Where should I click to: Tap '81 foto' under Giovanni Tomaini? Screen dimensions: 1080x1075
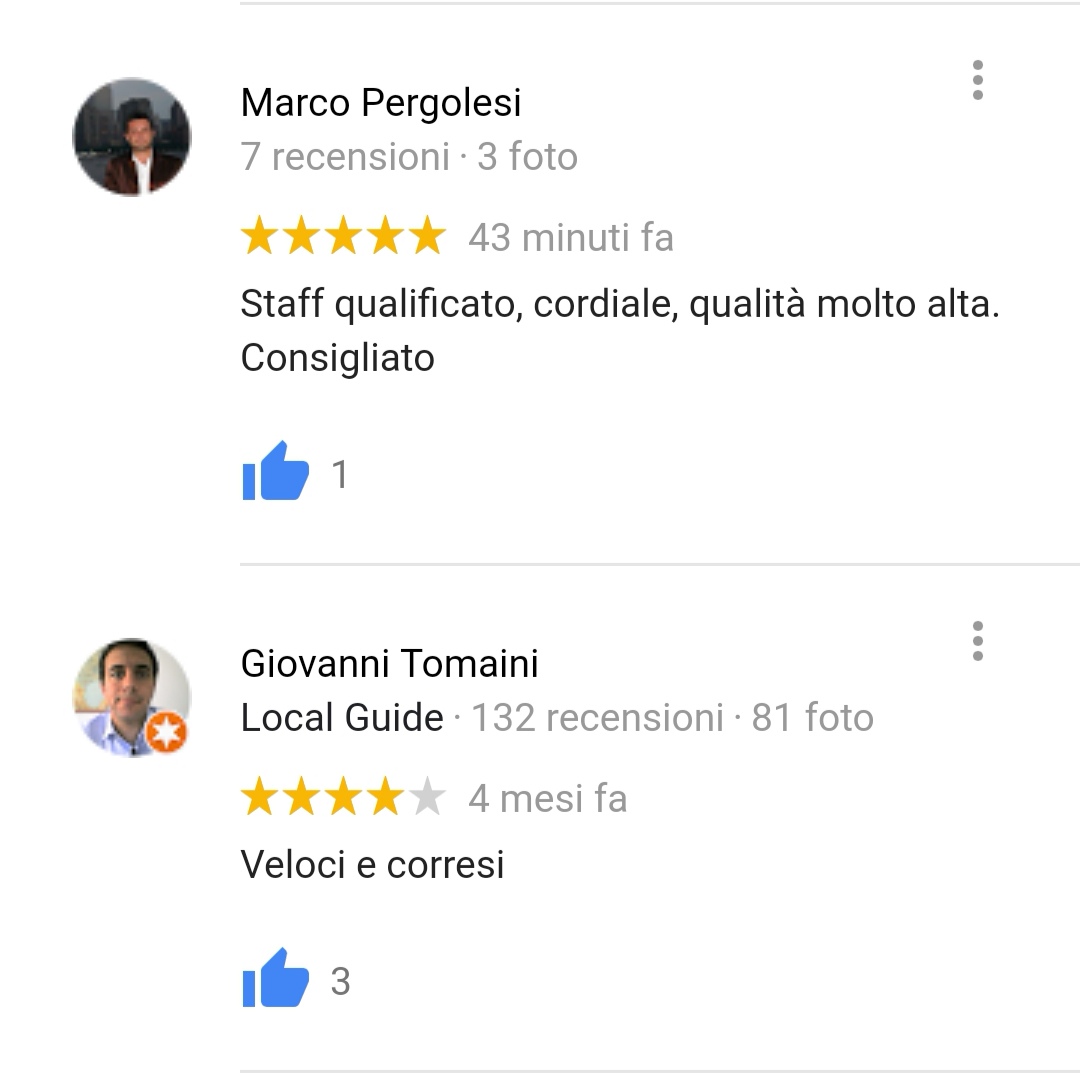click(813, 718)
